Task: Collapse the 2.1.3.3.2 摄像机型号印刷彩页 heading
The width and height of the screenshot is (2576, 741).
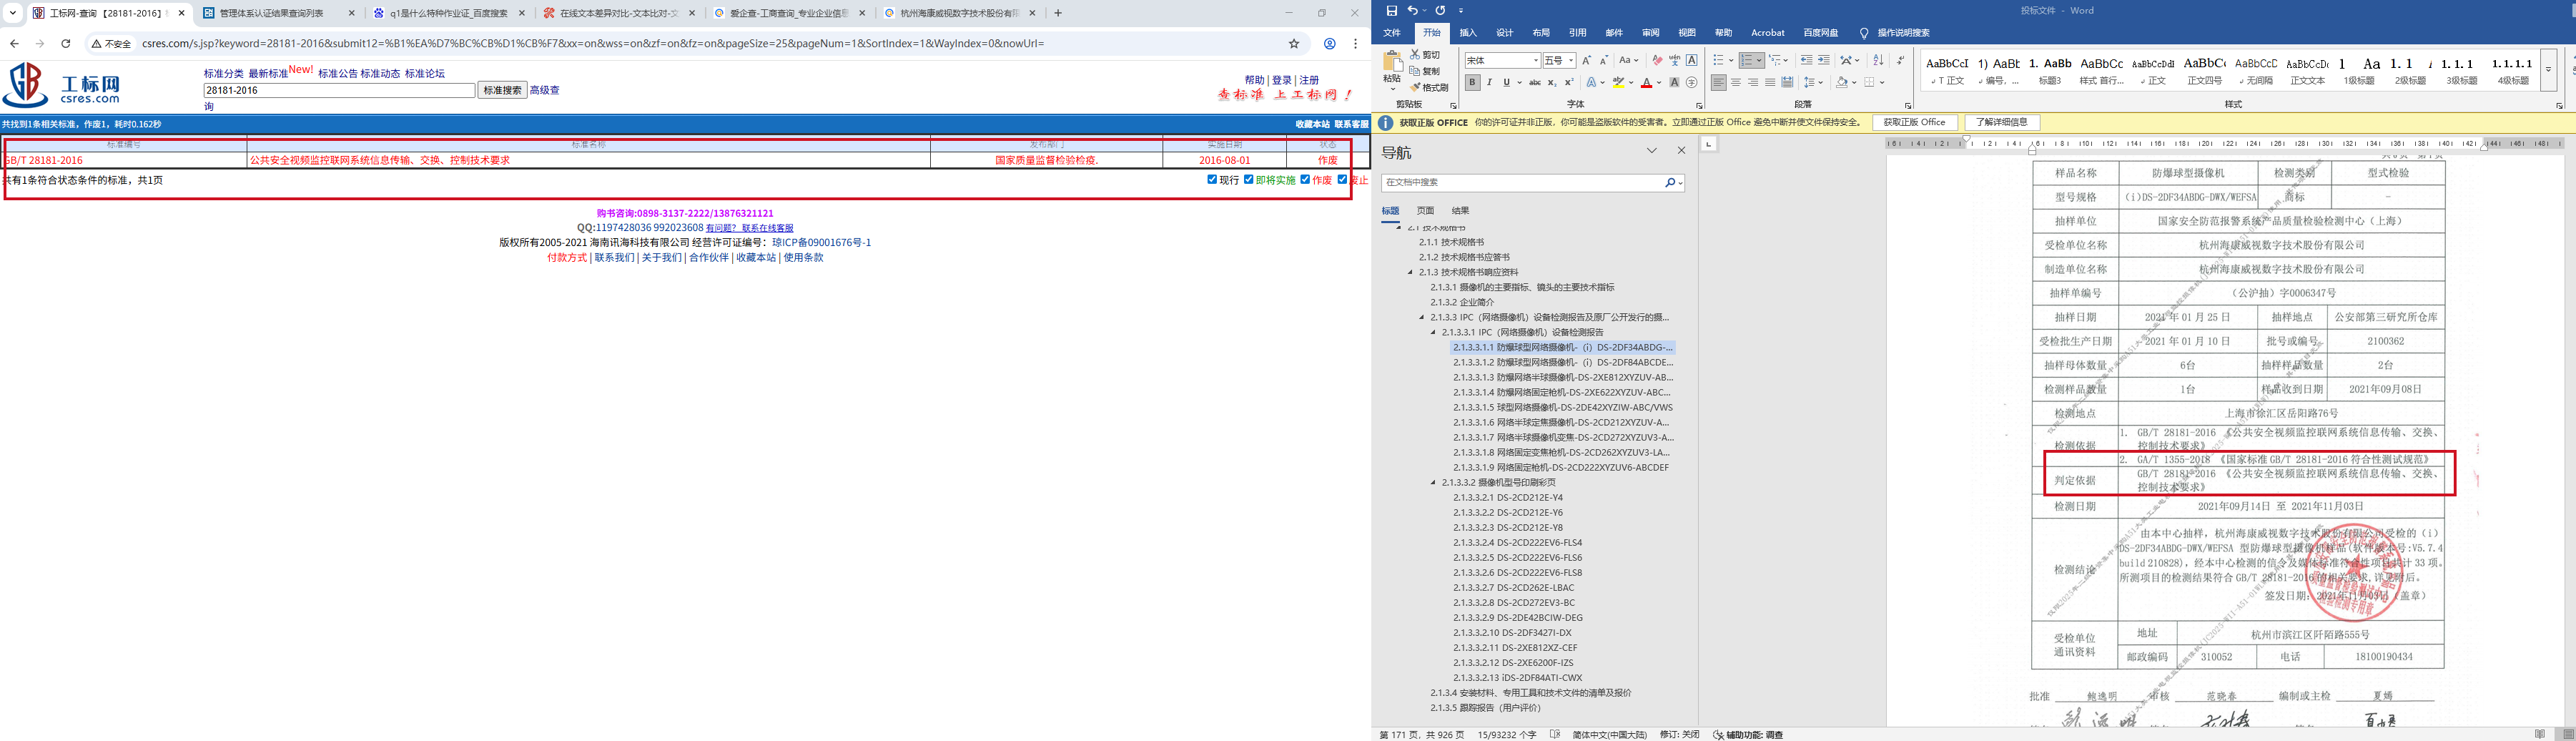Action: click(x=1433, y=483)
